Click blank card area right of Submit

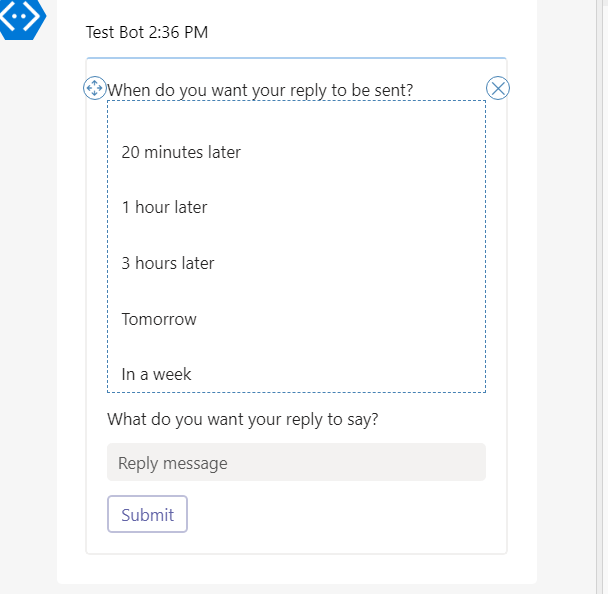point(350,515)
